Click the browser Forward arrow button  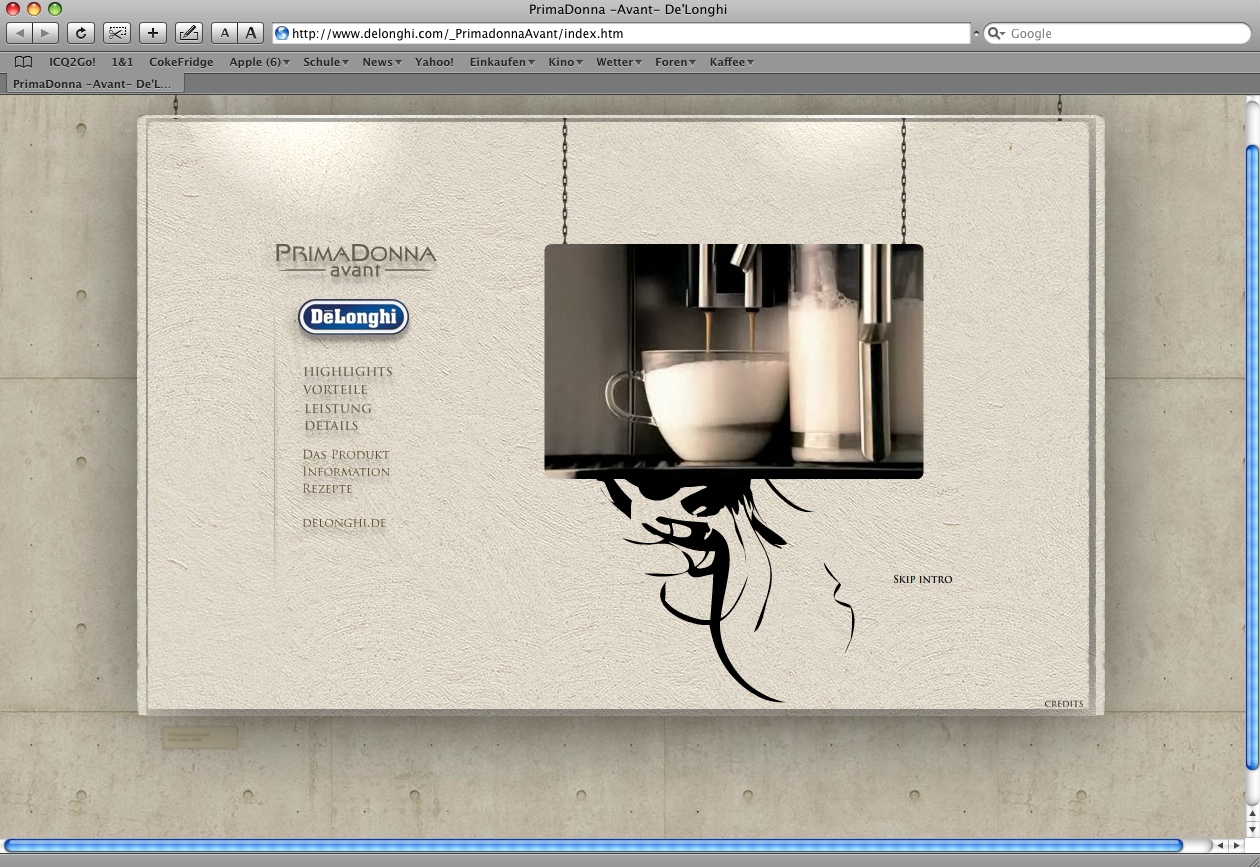point(46,33)
